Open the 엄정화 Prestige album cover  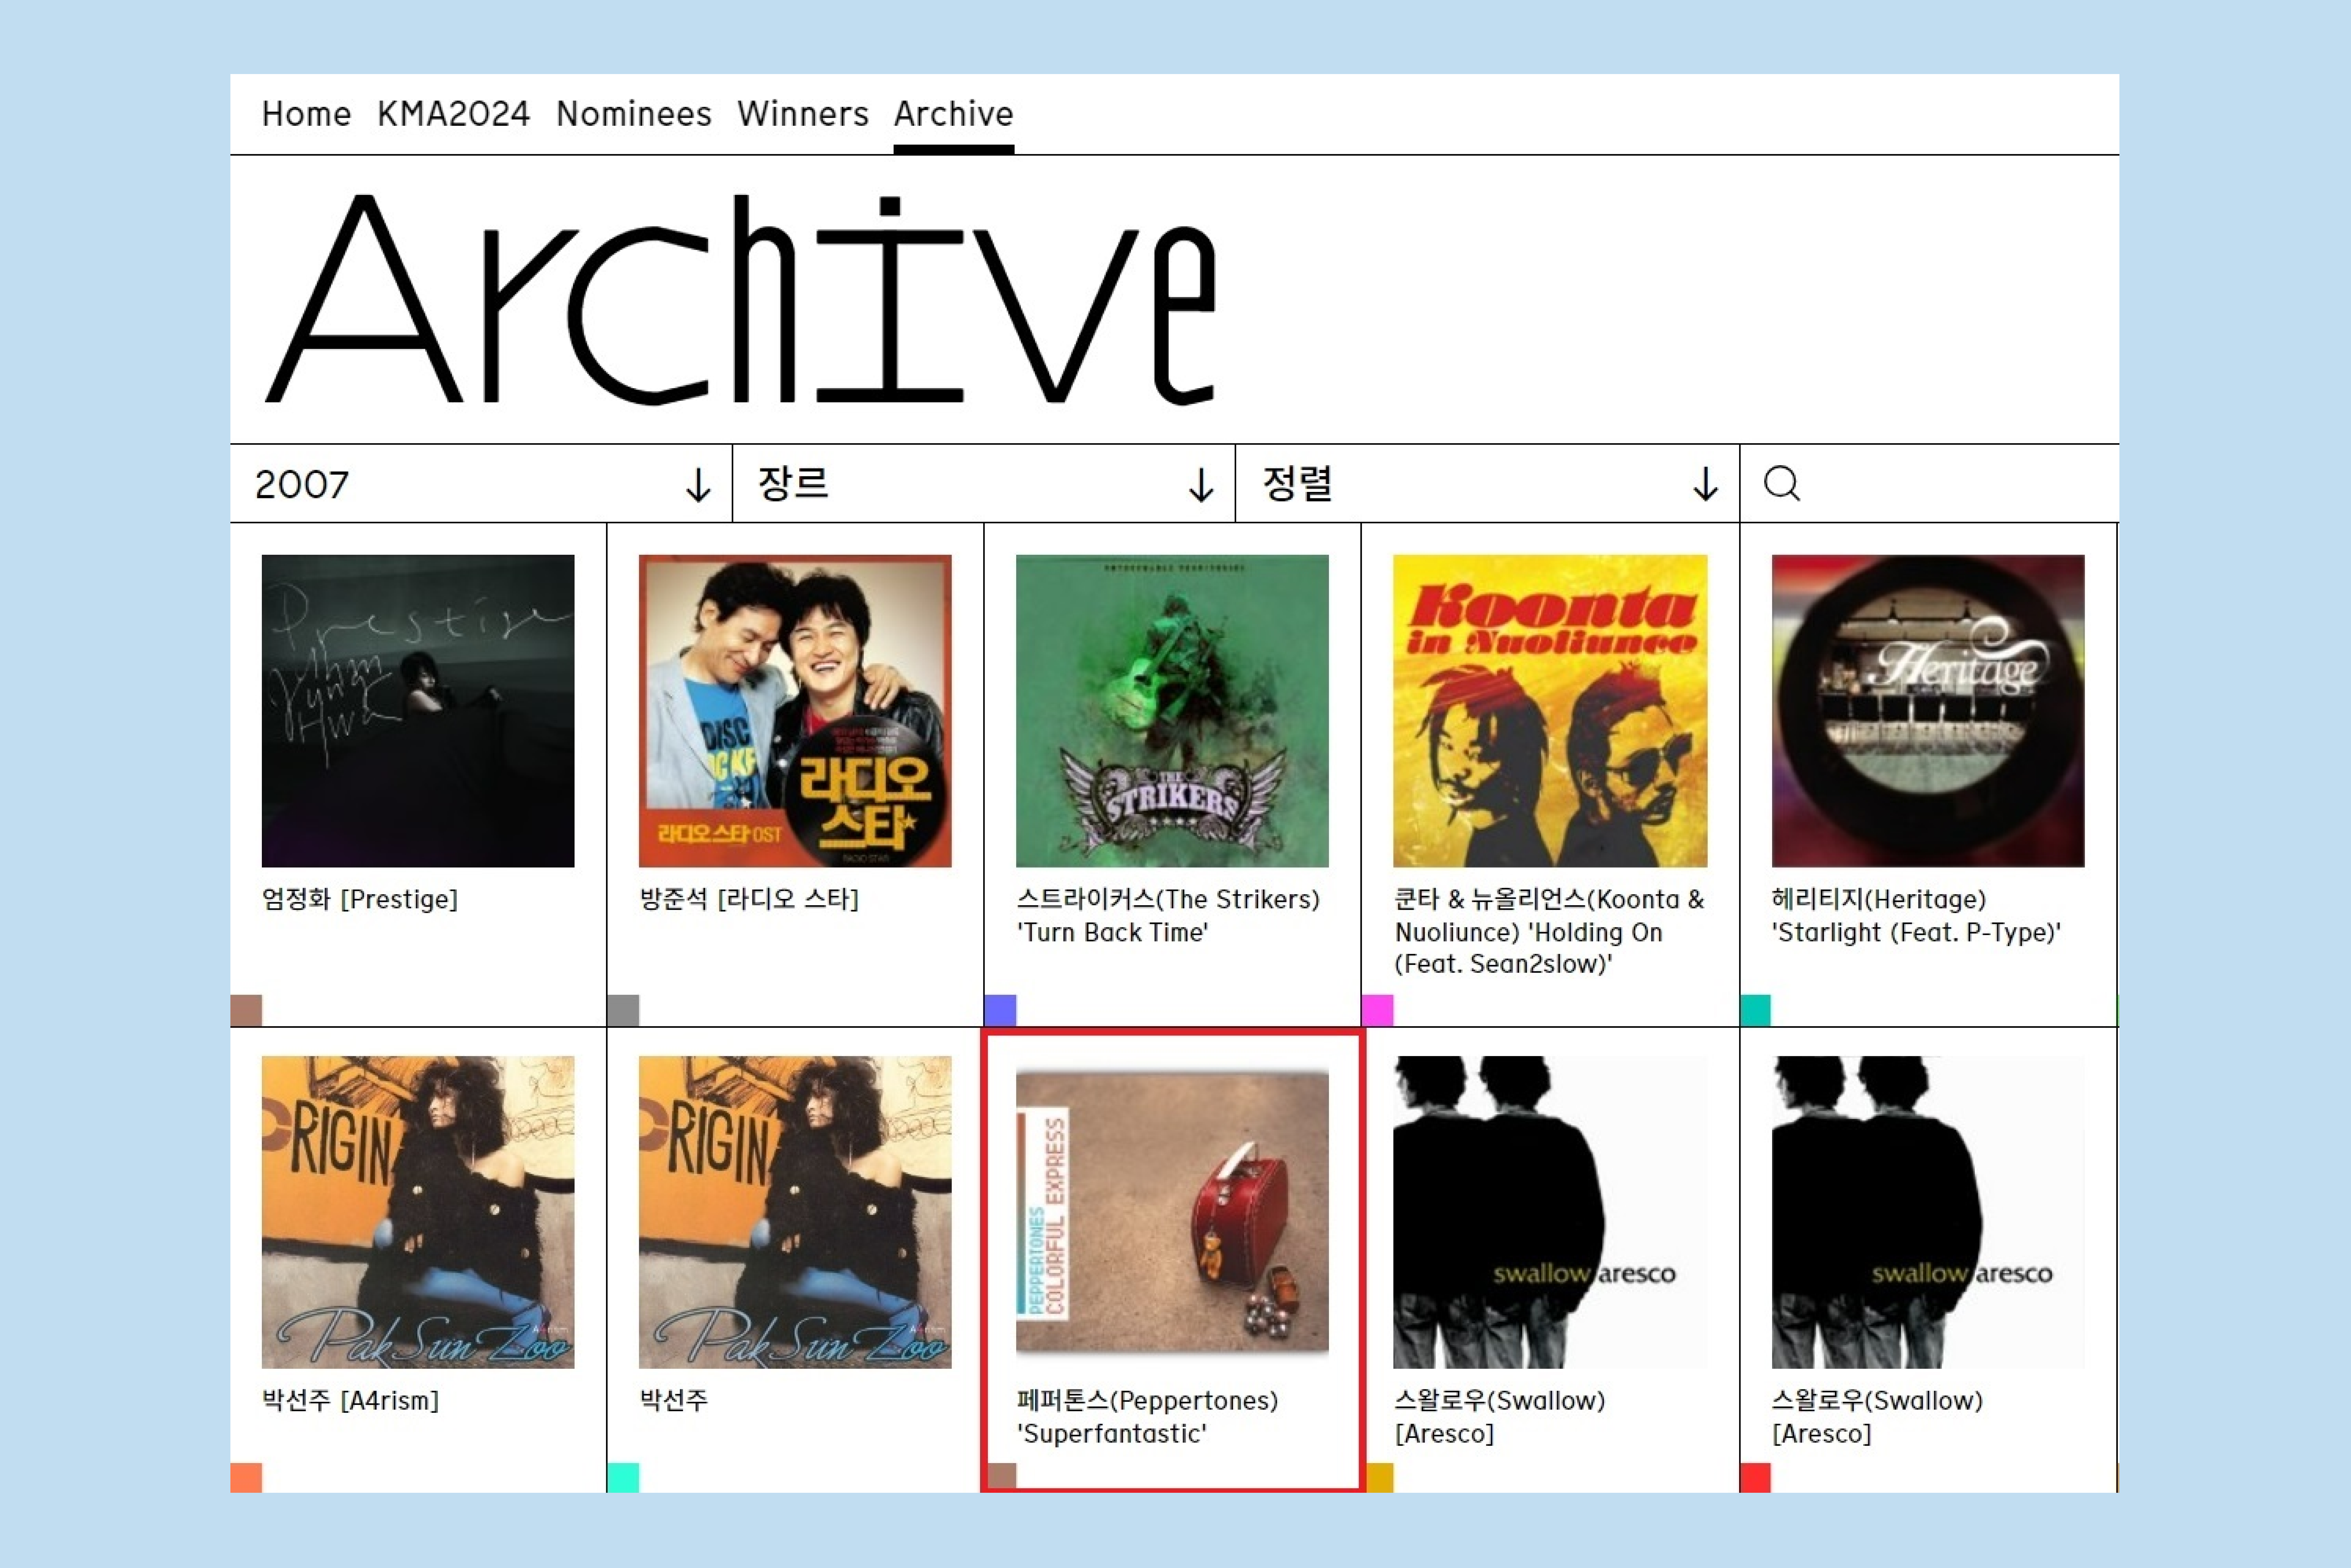[x=418, y=711]
